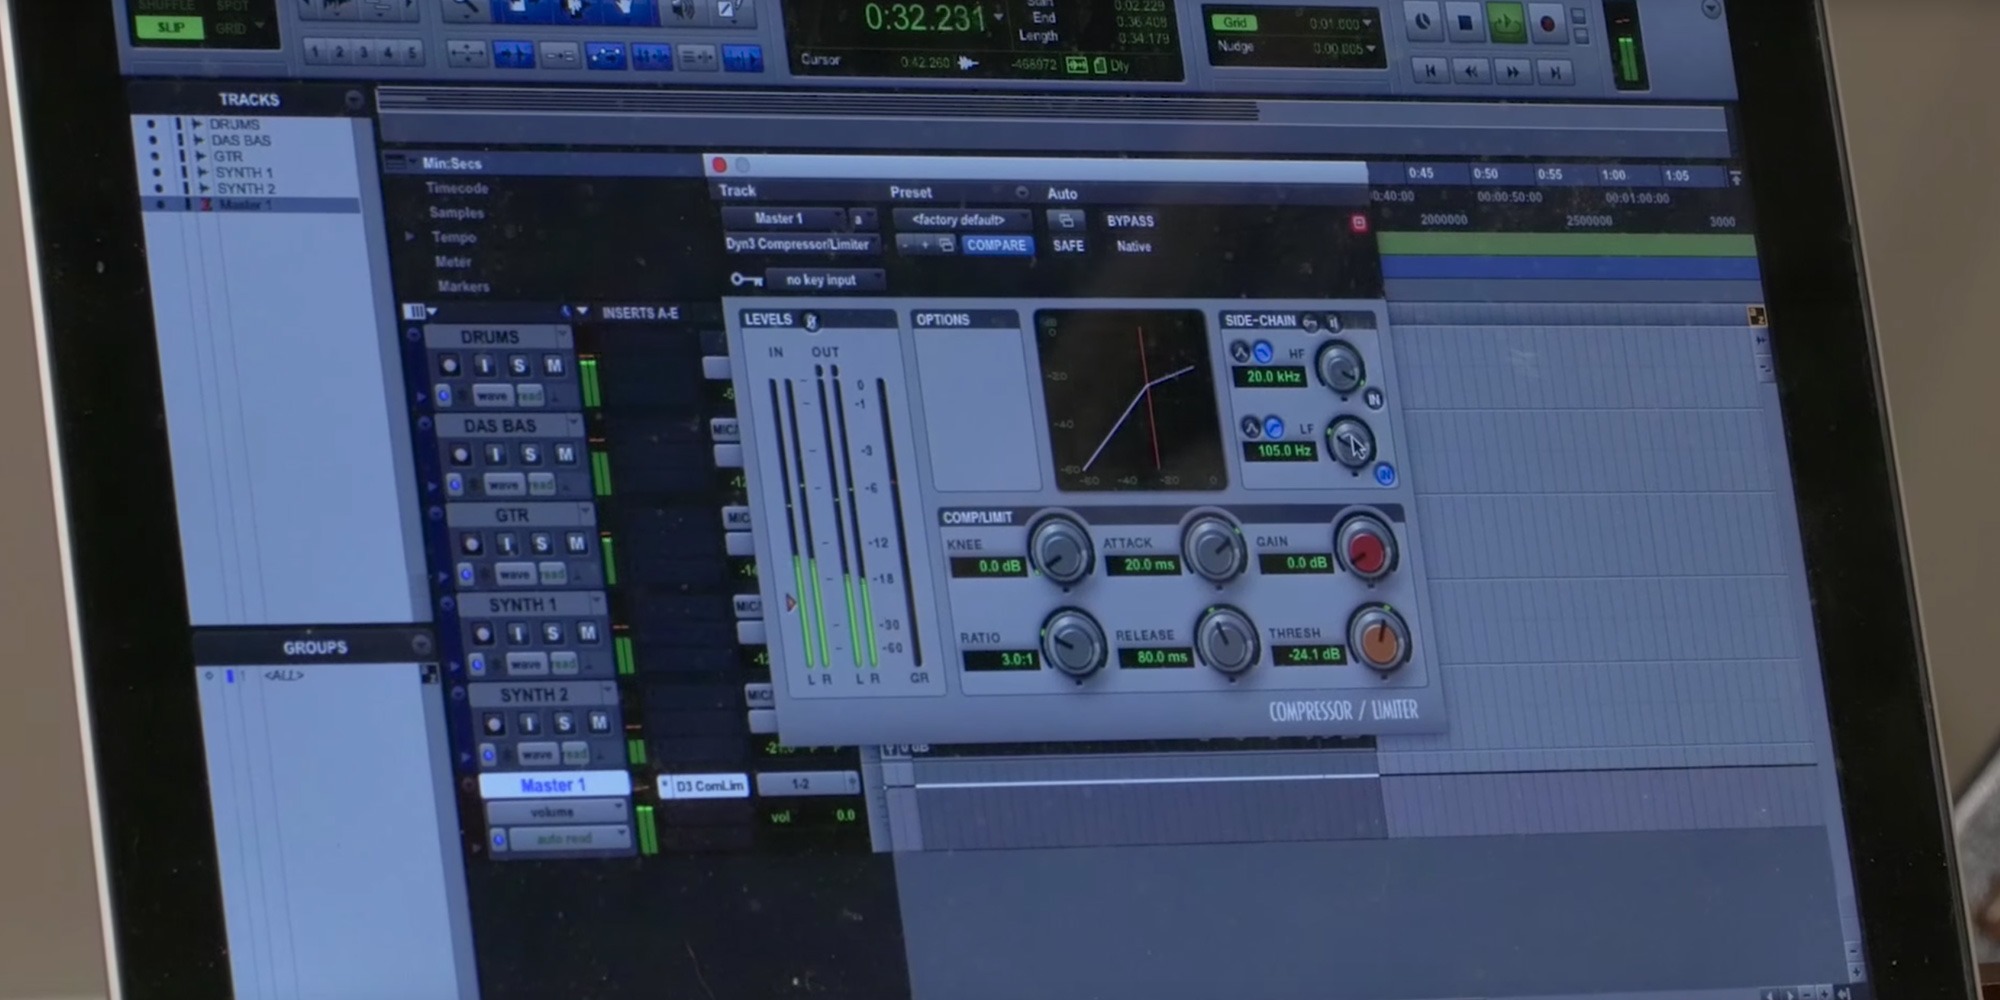Select zoom preset 3

tap(364, 52)
